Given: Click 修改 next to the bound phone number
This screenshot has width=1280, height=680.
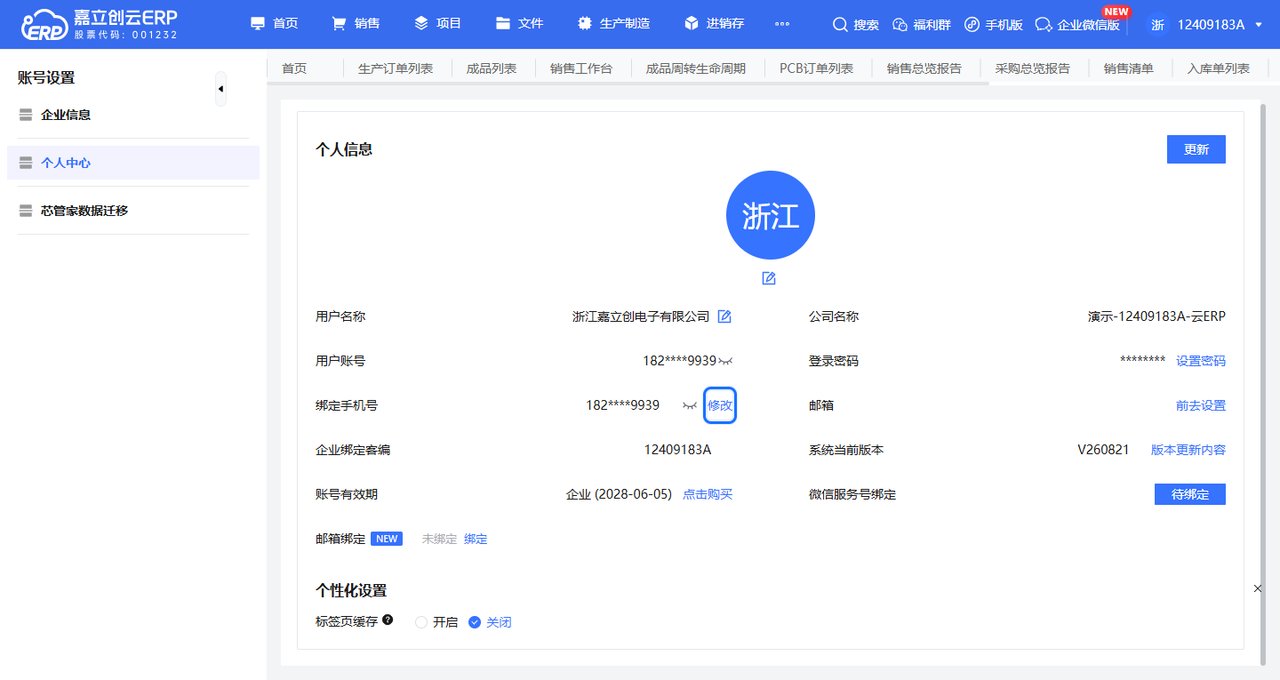Looking at the screenshot, I should pyautogui.click(x=720, y=405).
